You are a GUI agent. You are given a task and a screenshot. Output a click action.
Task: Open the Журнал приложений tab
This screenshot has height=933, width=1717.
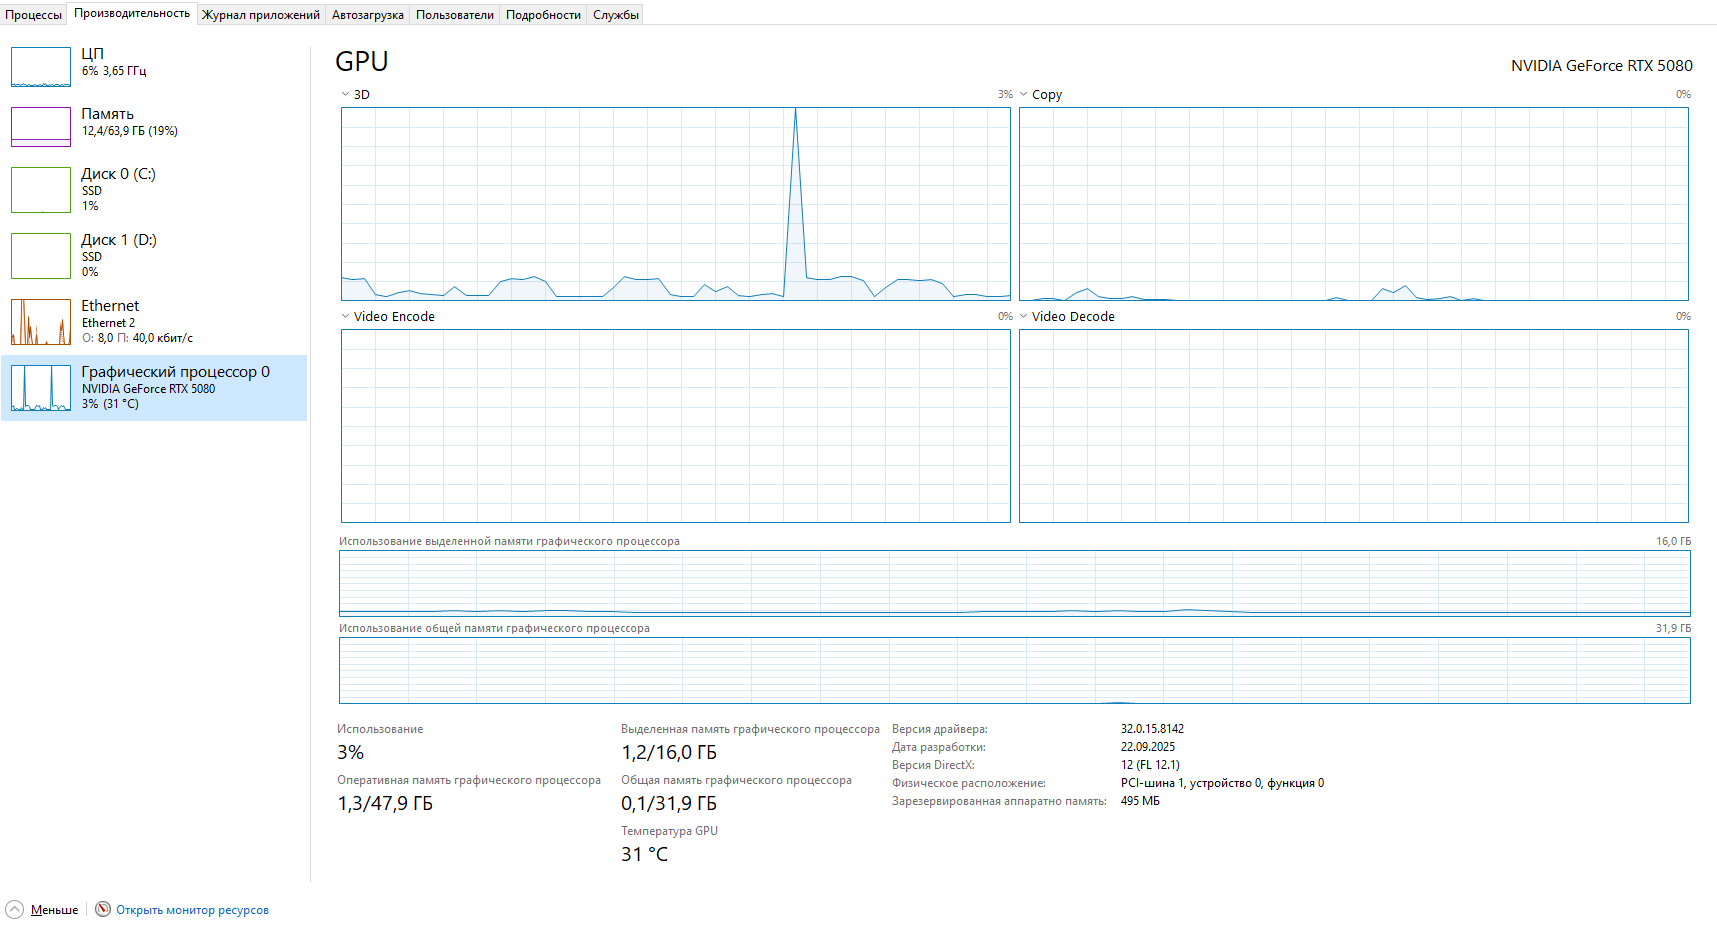coord(261,15)
